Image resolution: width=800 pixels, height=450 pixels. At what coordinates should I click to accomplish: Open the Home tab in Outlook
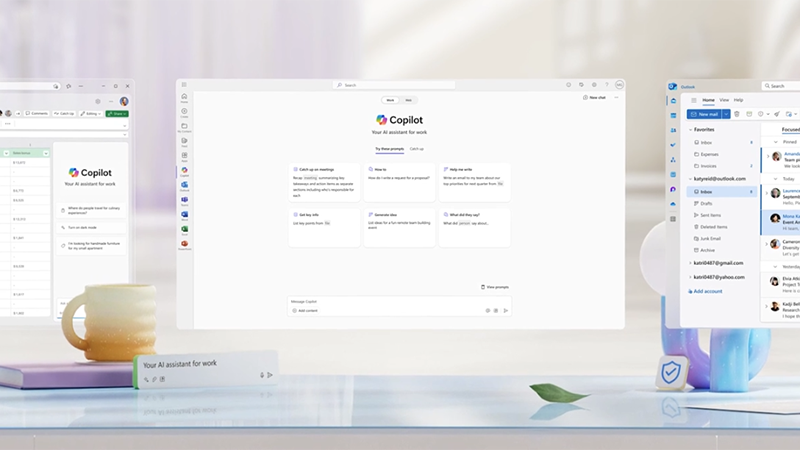coord(708,100)
